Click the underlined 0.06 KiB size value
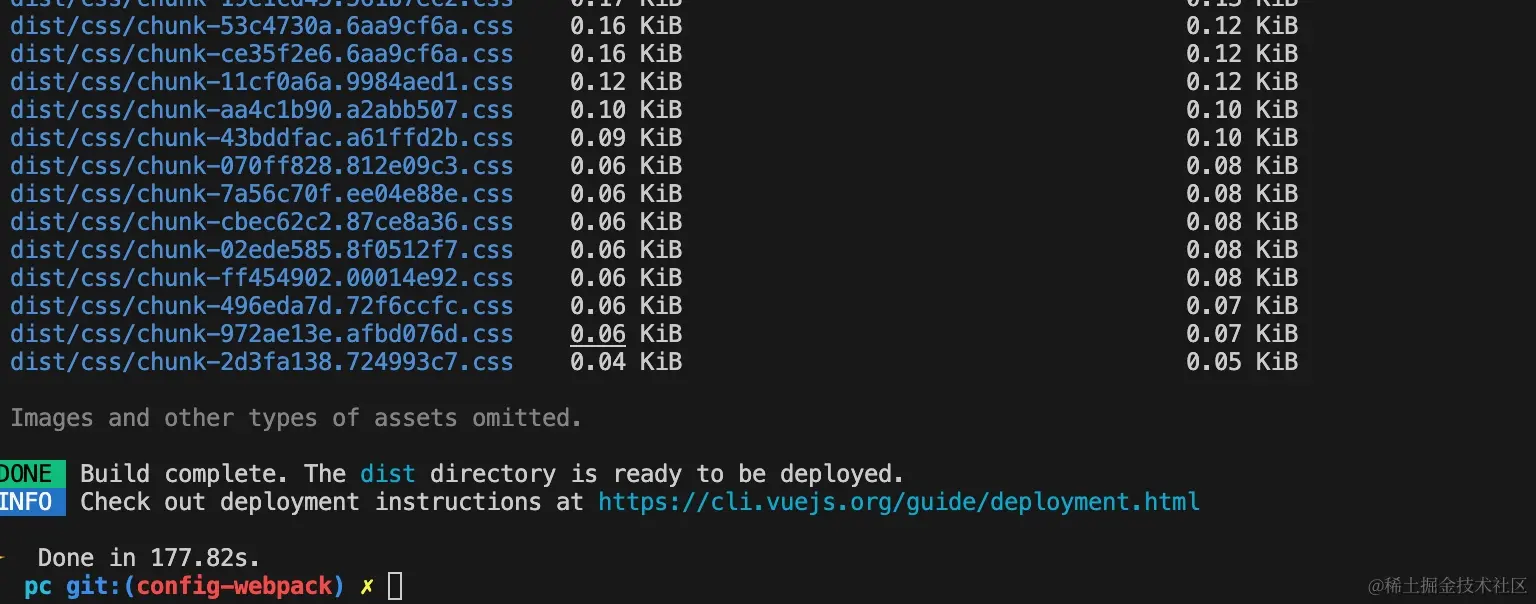1536x604 pixels. [598, 334]
